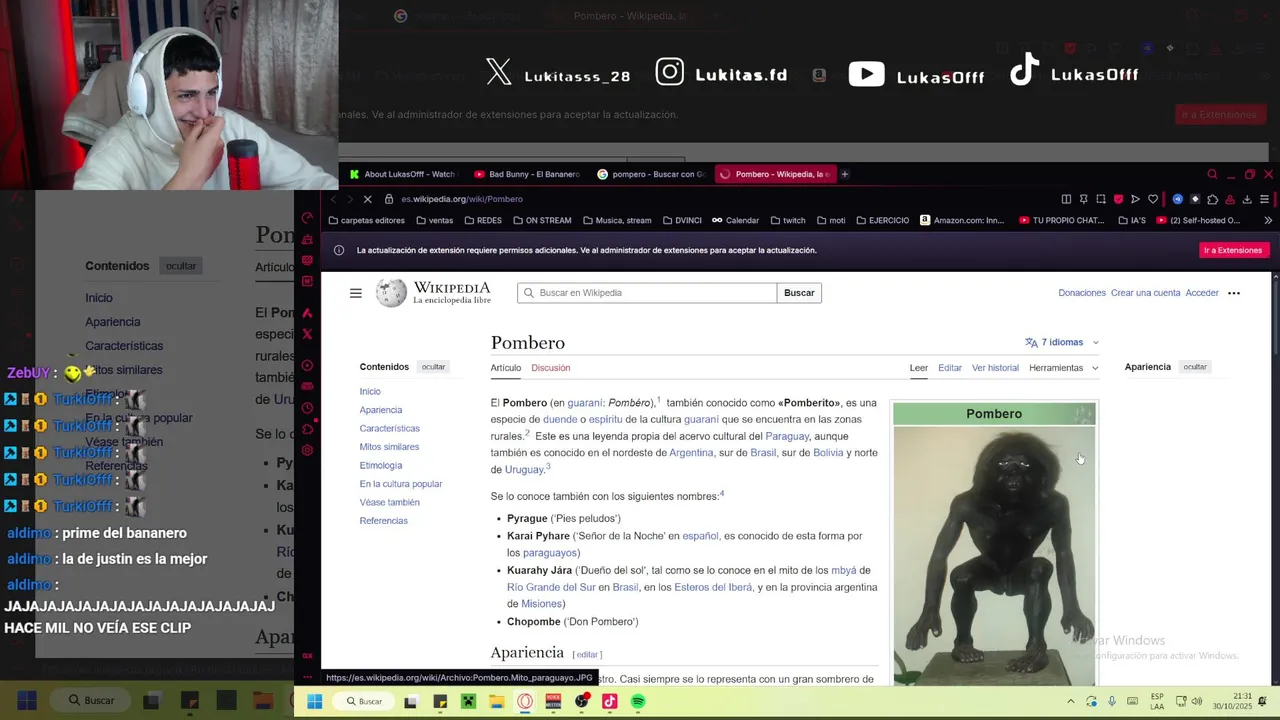This screenshot has height=720, width=1280.
Task: Click the snapshot camera icon in the address bar
Action: [1101, 199]
